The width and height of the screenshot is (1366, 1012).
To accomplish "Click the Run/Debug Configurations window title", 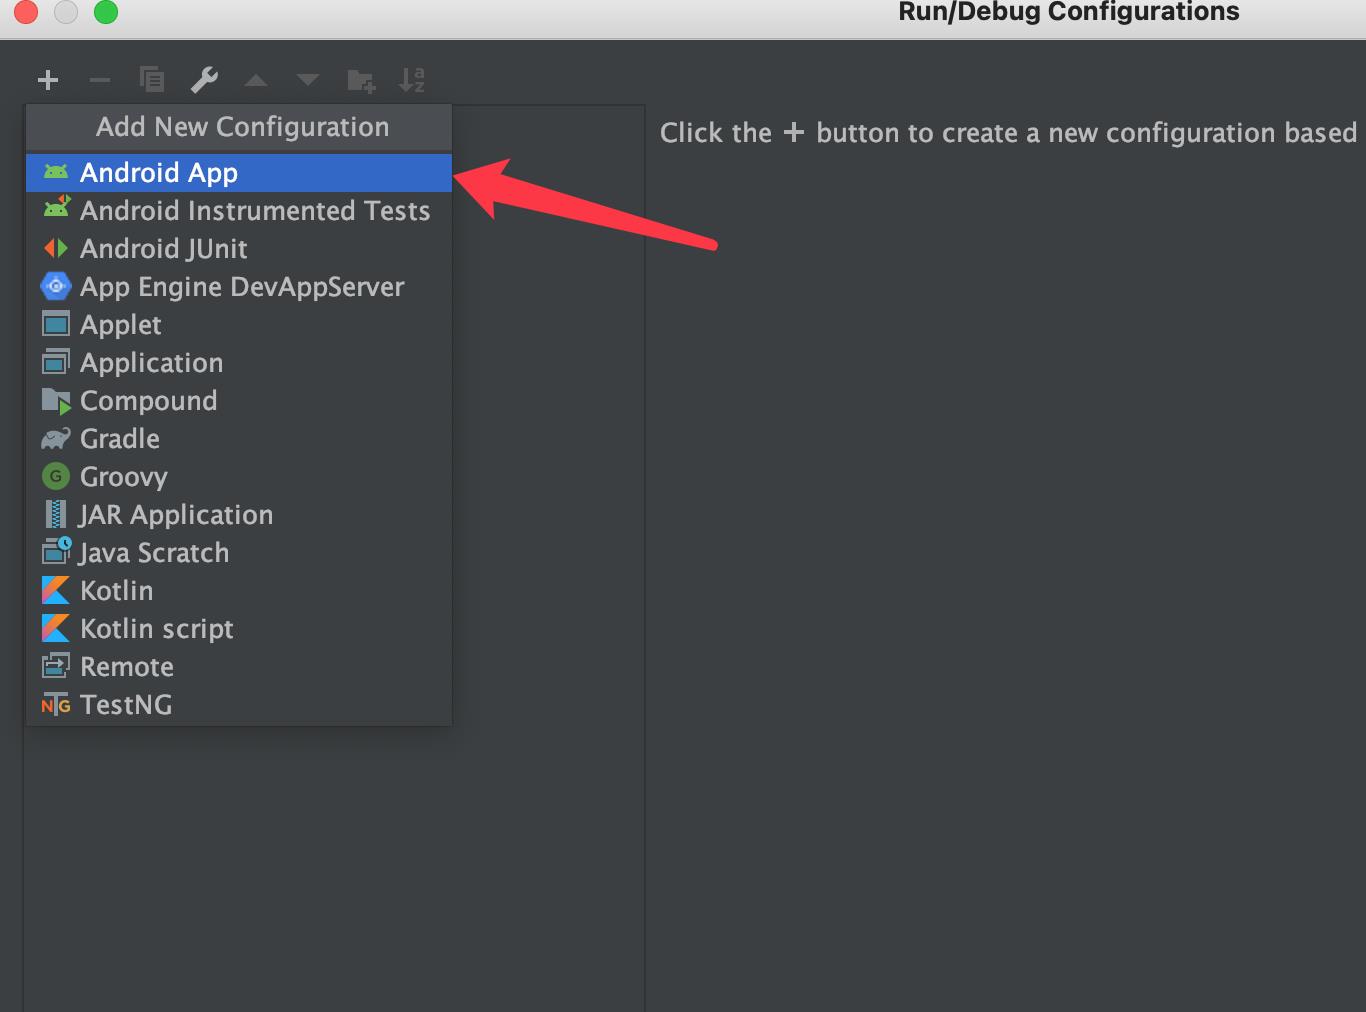I will (1068, 12).
